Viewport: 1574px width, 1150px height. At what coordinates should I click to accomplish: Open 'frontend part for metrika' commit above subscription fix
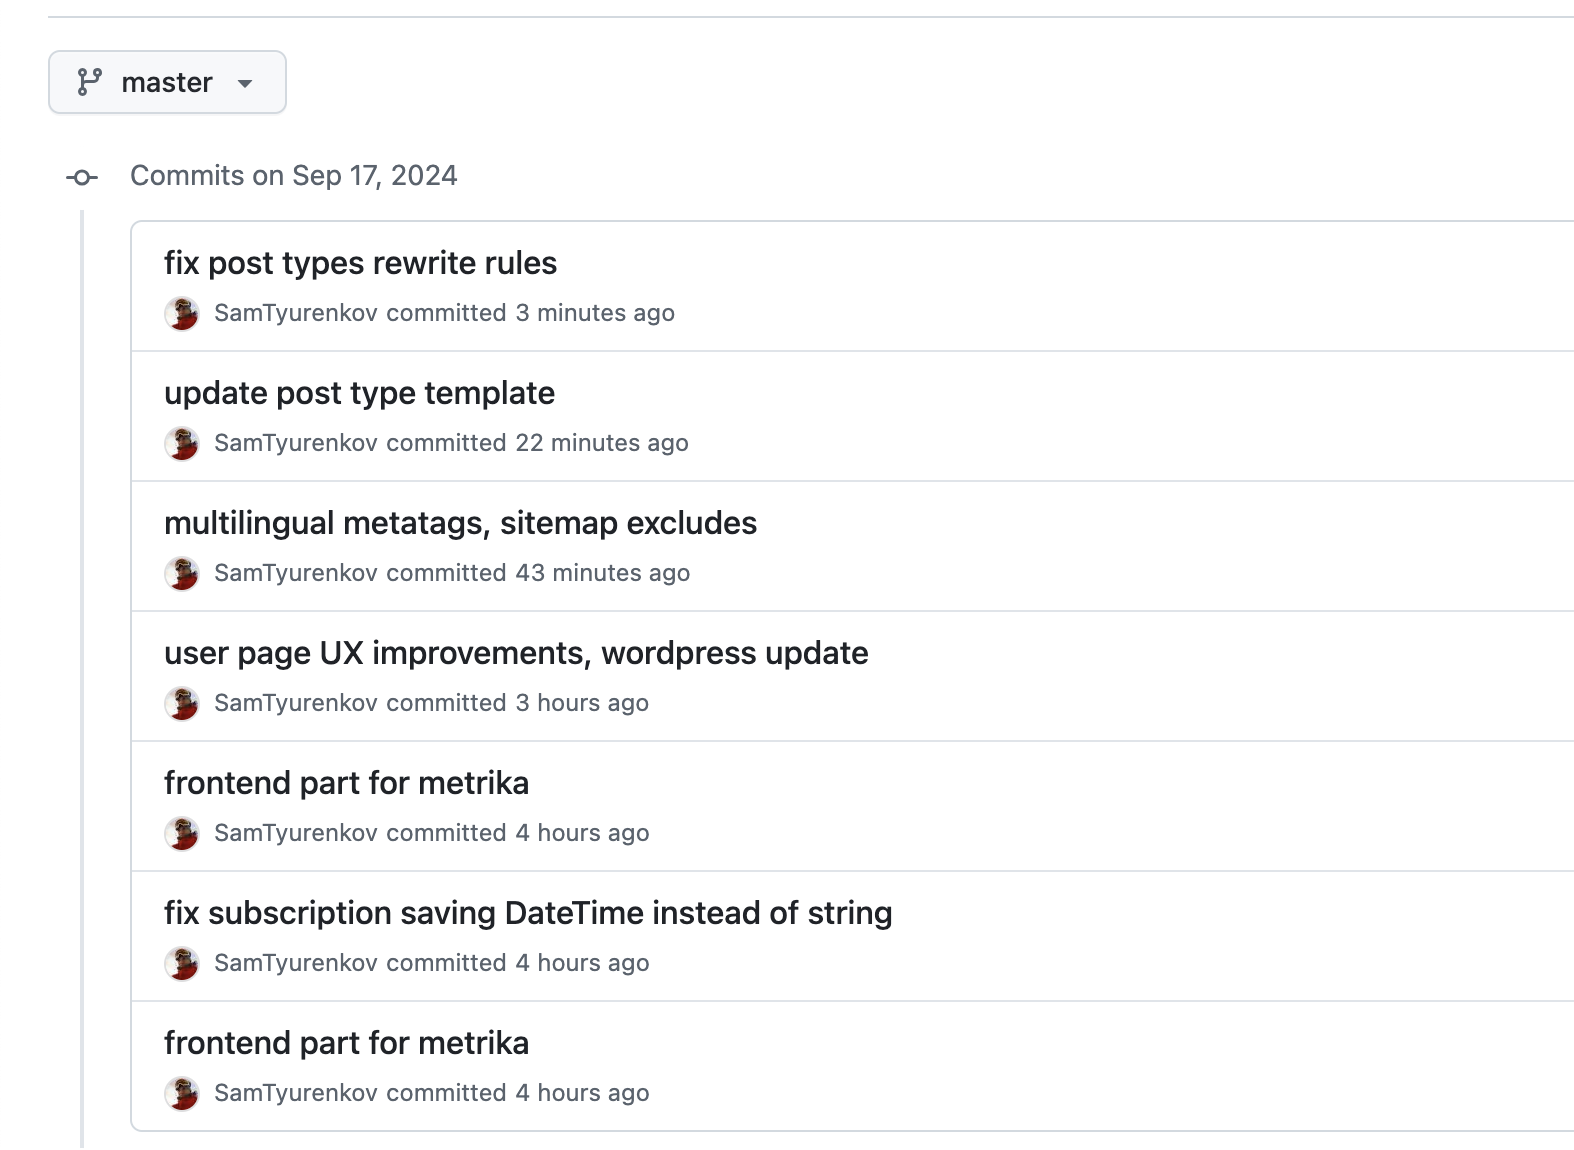[346, 783]
